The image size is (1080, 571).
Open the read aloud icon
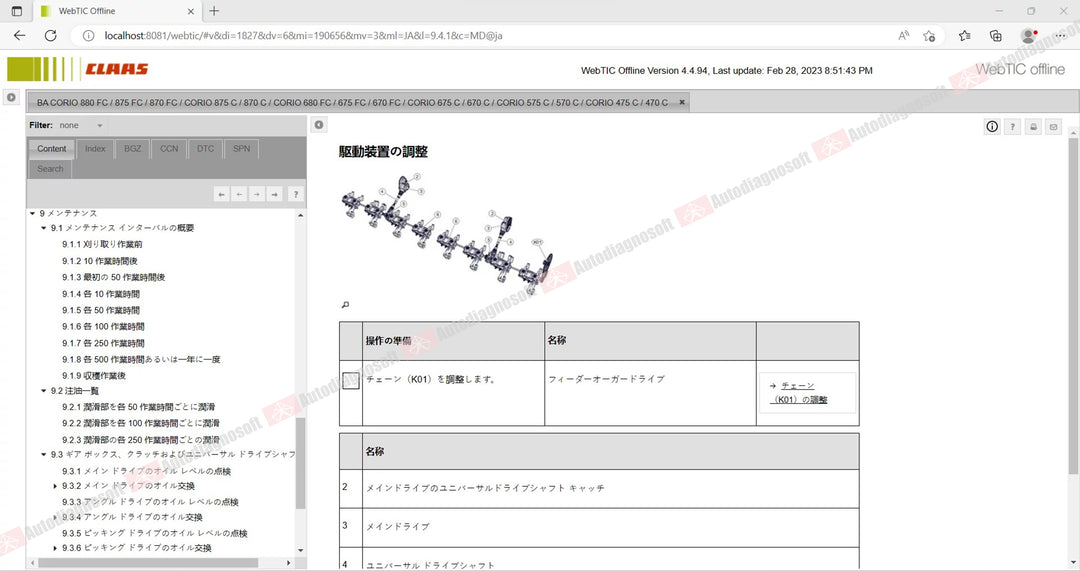(x=903, y=36)
